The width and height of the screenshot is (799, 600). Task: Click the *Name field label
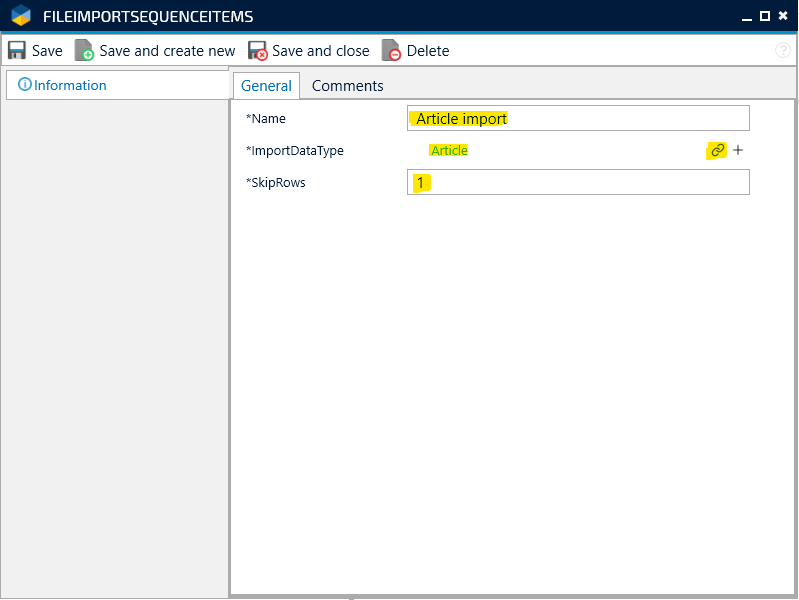click(266, 119)
